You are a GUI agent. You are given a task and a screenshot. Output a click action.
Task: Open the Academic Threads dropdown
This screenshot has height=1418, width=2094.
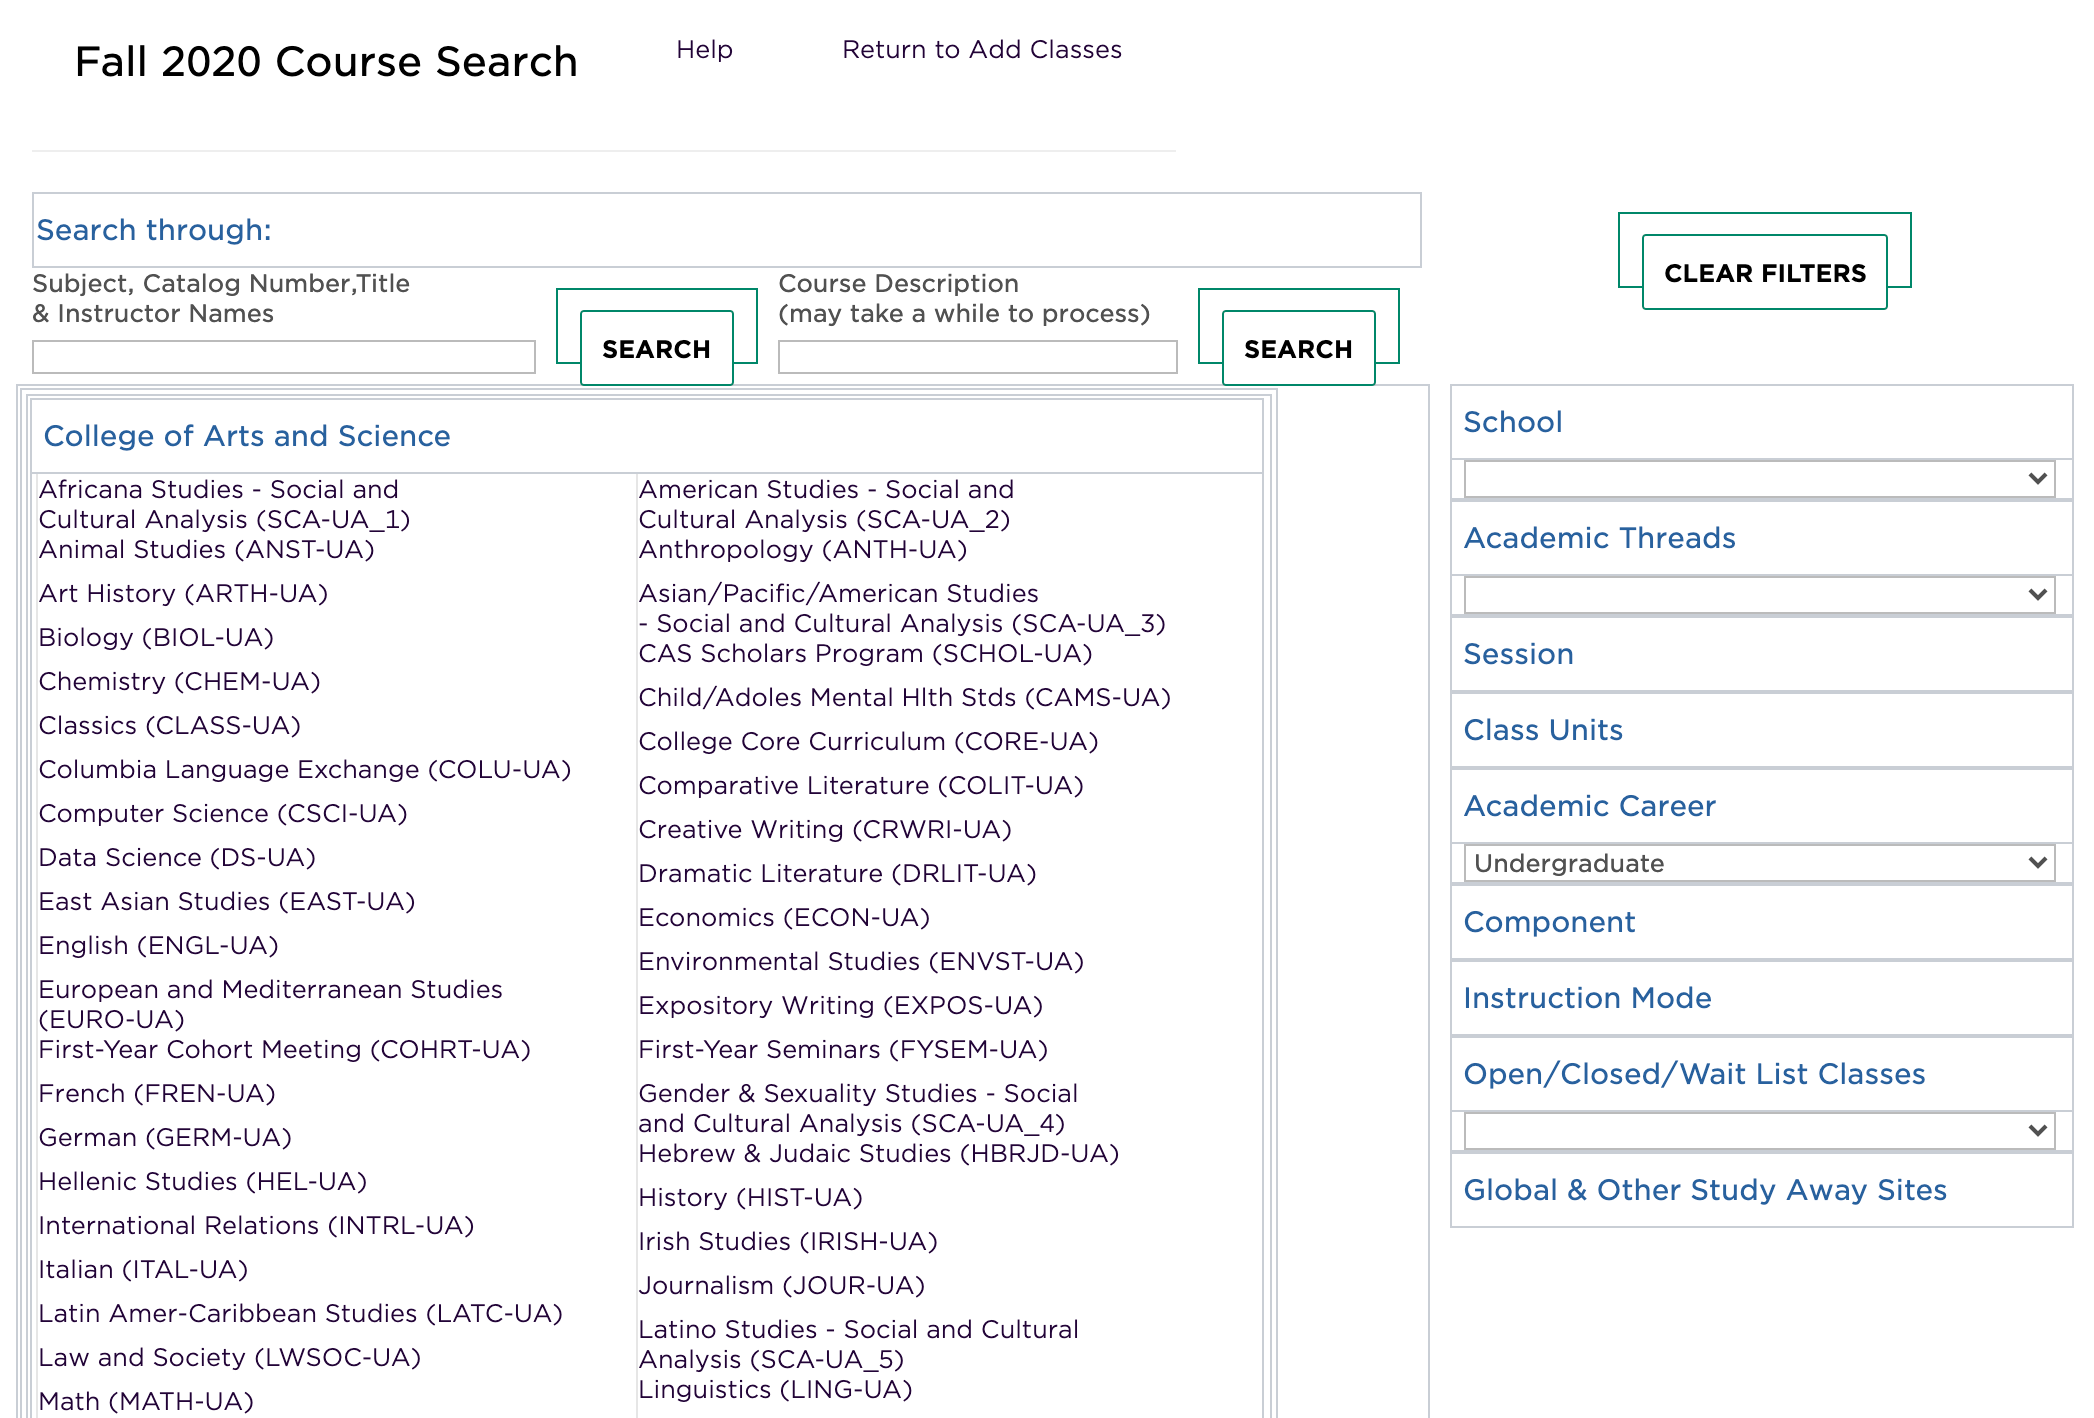tap(1759, 595)
